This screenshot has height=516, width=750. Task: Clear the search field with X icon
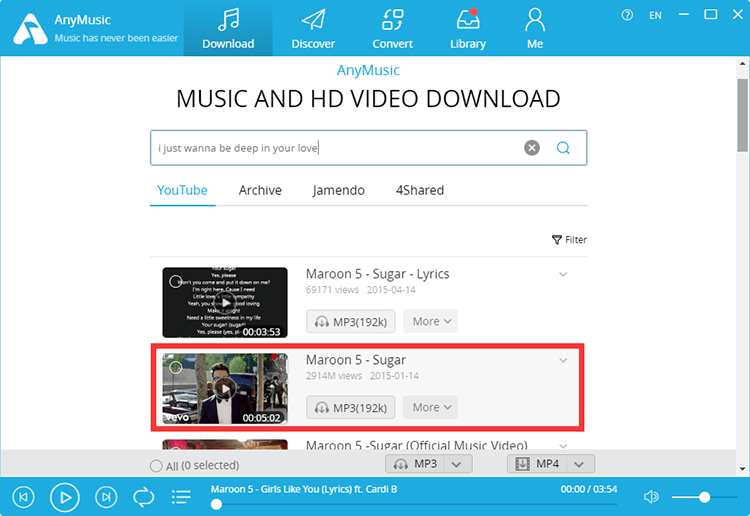click(x=532, y=148)
